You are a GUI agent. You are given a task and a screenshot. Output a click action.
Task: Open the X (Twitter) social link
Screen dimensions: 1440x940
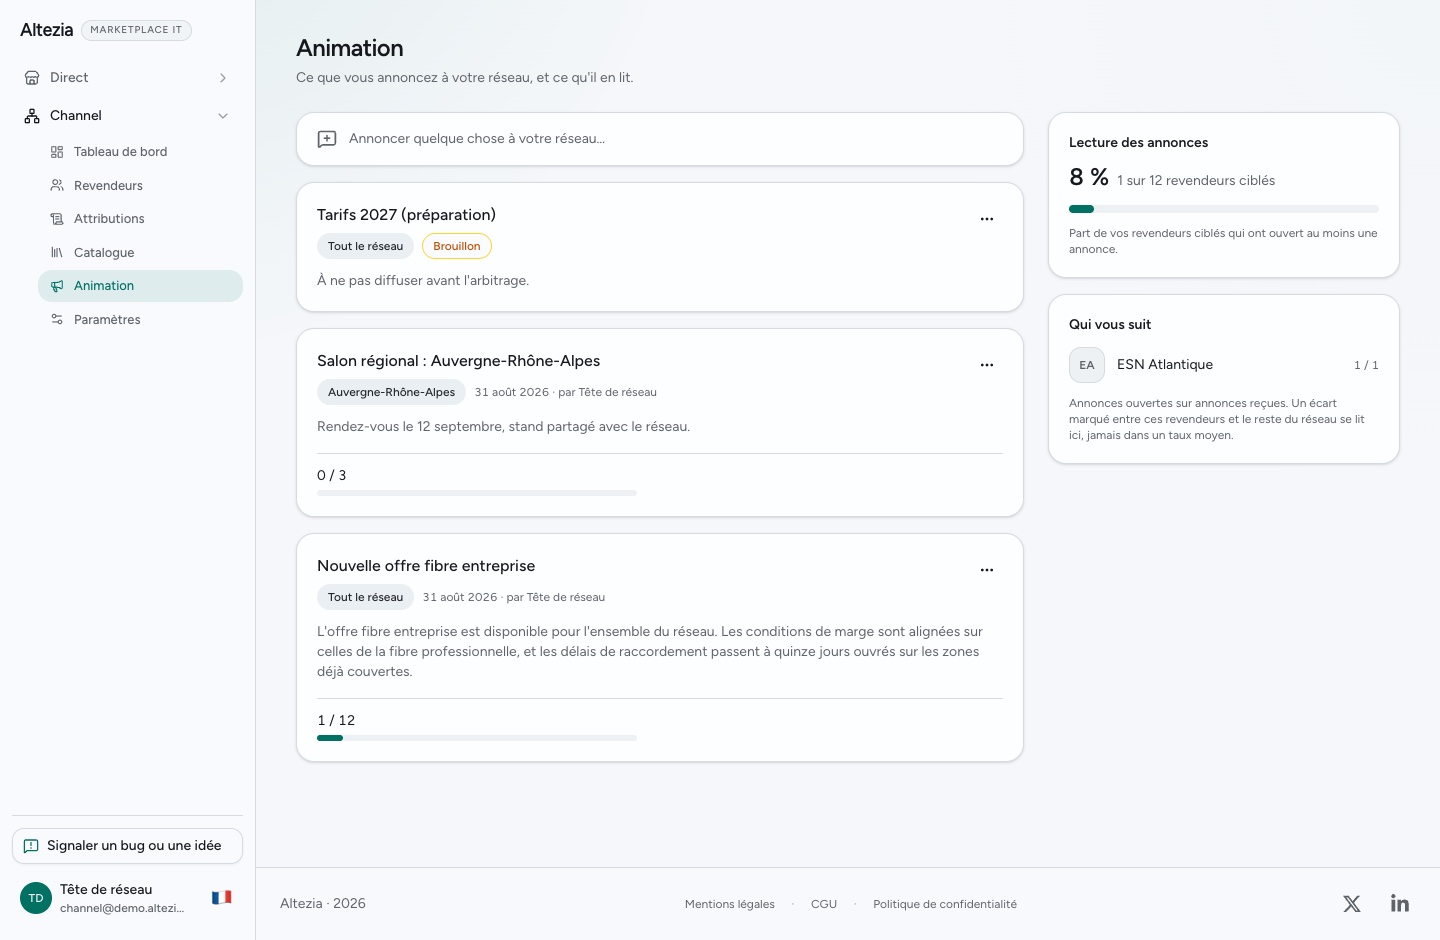[x=1352, y=904]
